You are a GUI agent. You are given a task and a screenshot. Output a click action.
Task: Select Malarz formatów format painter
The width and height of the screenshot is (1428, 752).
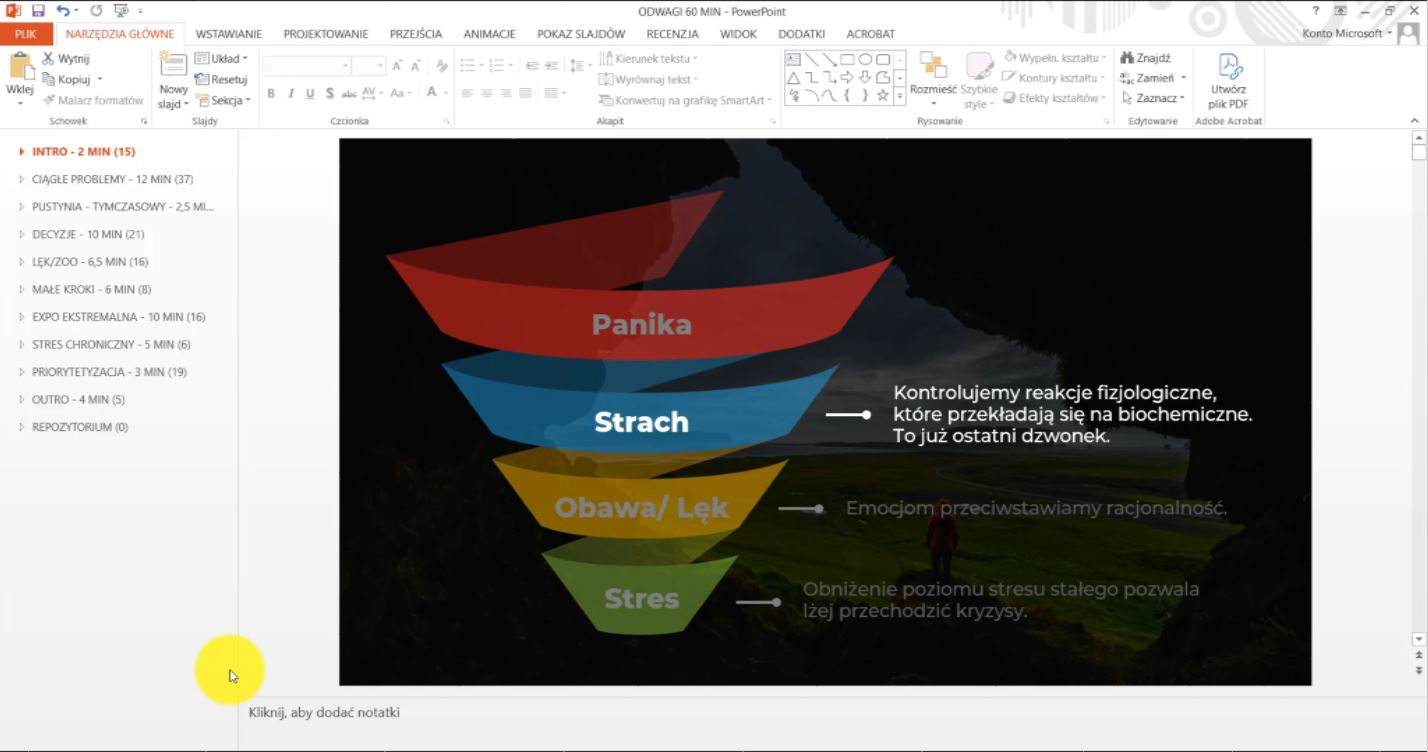(93, 100)
